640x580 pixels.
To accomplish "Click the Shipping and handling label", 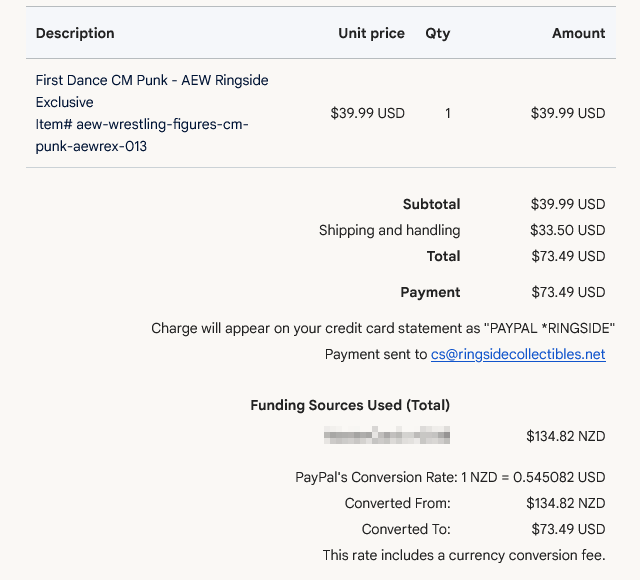I will (389, 230).
